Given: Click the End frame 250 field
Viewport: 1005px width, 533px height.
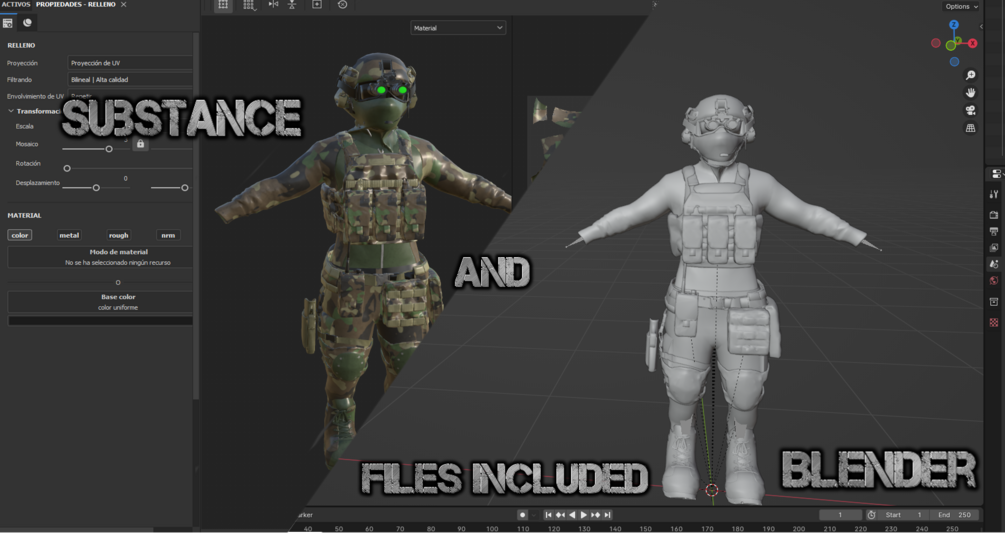Looking at the screenshot, I should coord(954,514).
